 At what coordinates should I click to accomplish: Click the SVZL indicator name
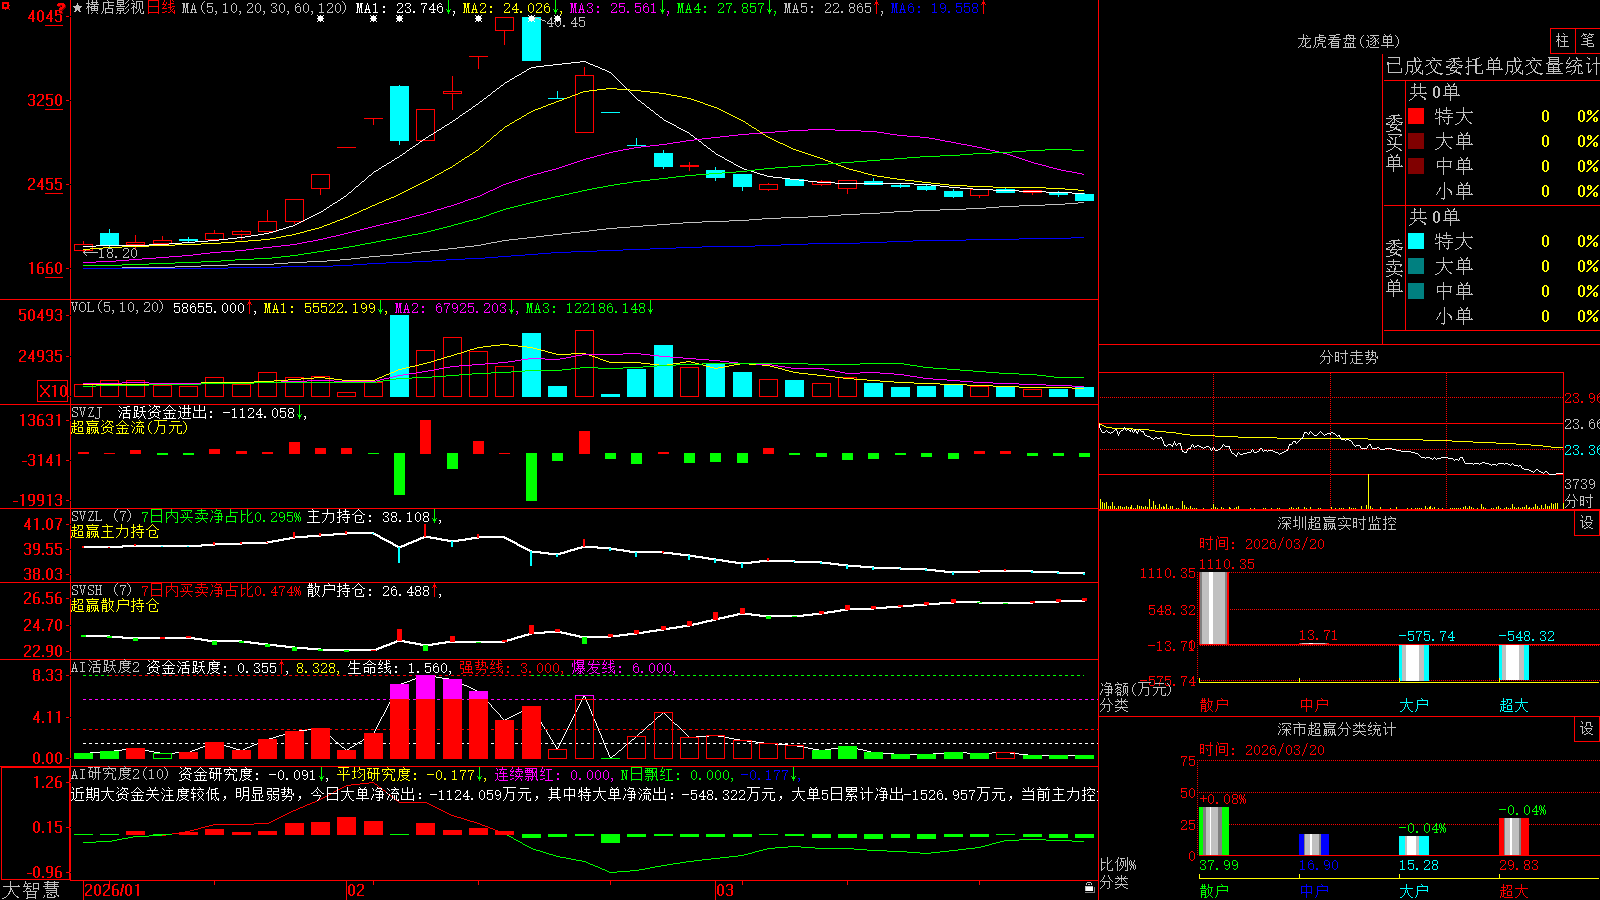tap(87, 517)
